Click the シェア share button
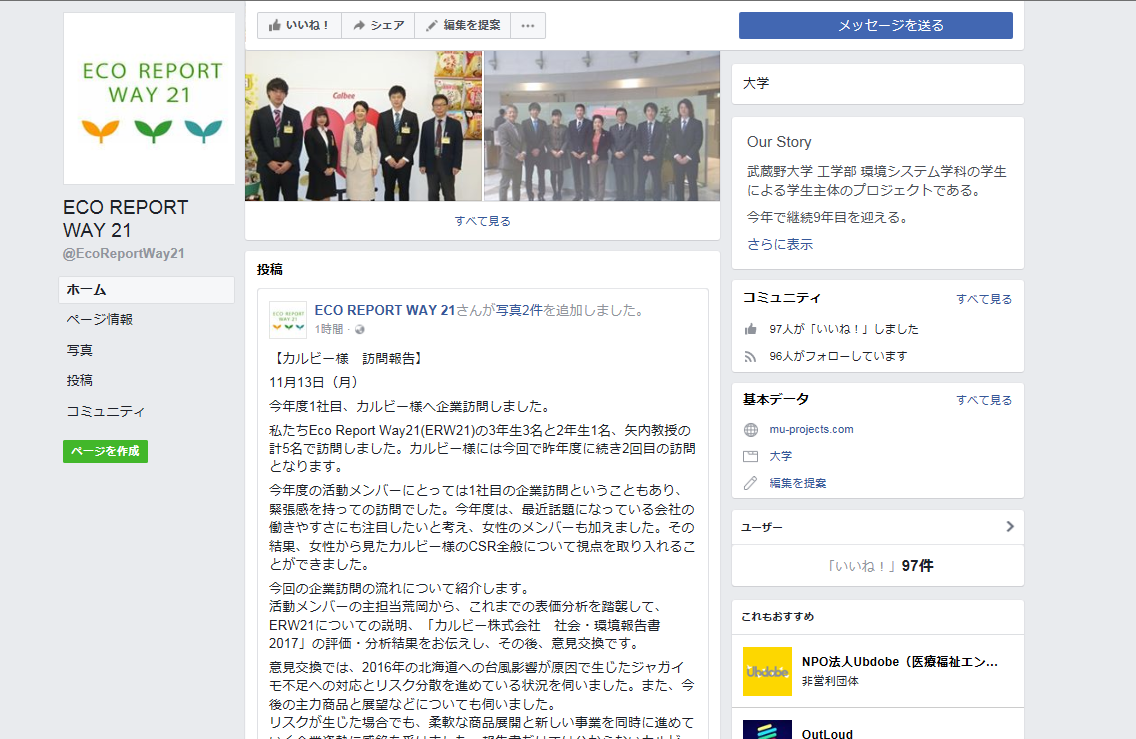Viewport: 1136px width, 739px height. [378, 25]
